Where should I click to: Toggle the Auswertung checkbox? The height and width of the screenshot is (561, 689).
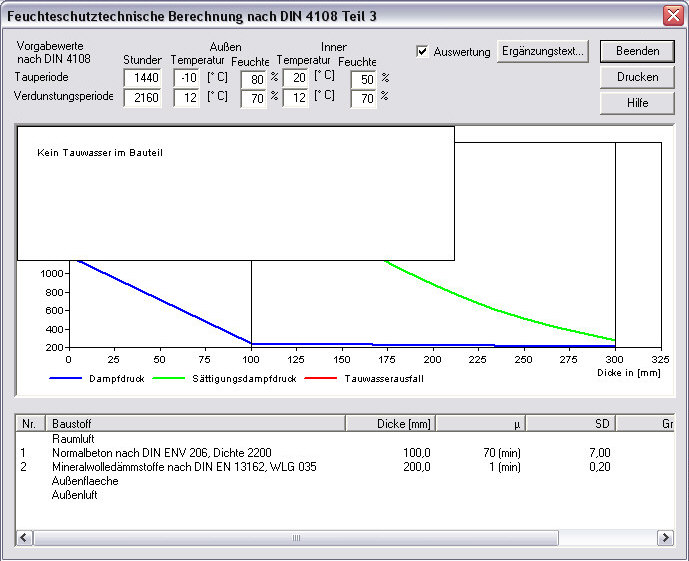(422, 51)
